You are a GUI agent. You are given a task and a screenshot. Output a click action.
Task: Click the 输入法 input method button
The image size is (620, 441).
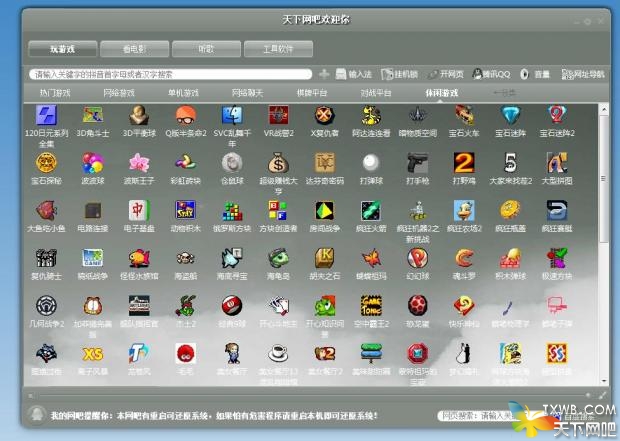pos(353,74)
